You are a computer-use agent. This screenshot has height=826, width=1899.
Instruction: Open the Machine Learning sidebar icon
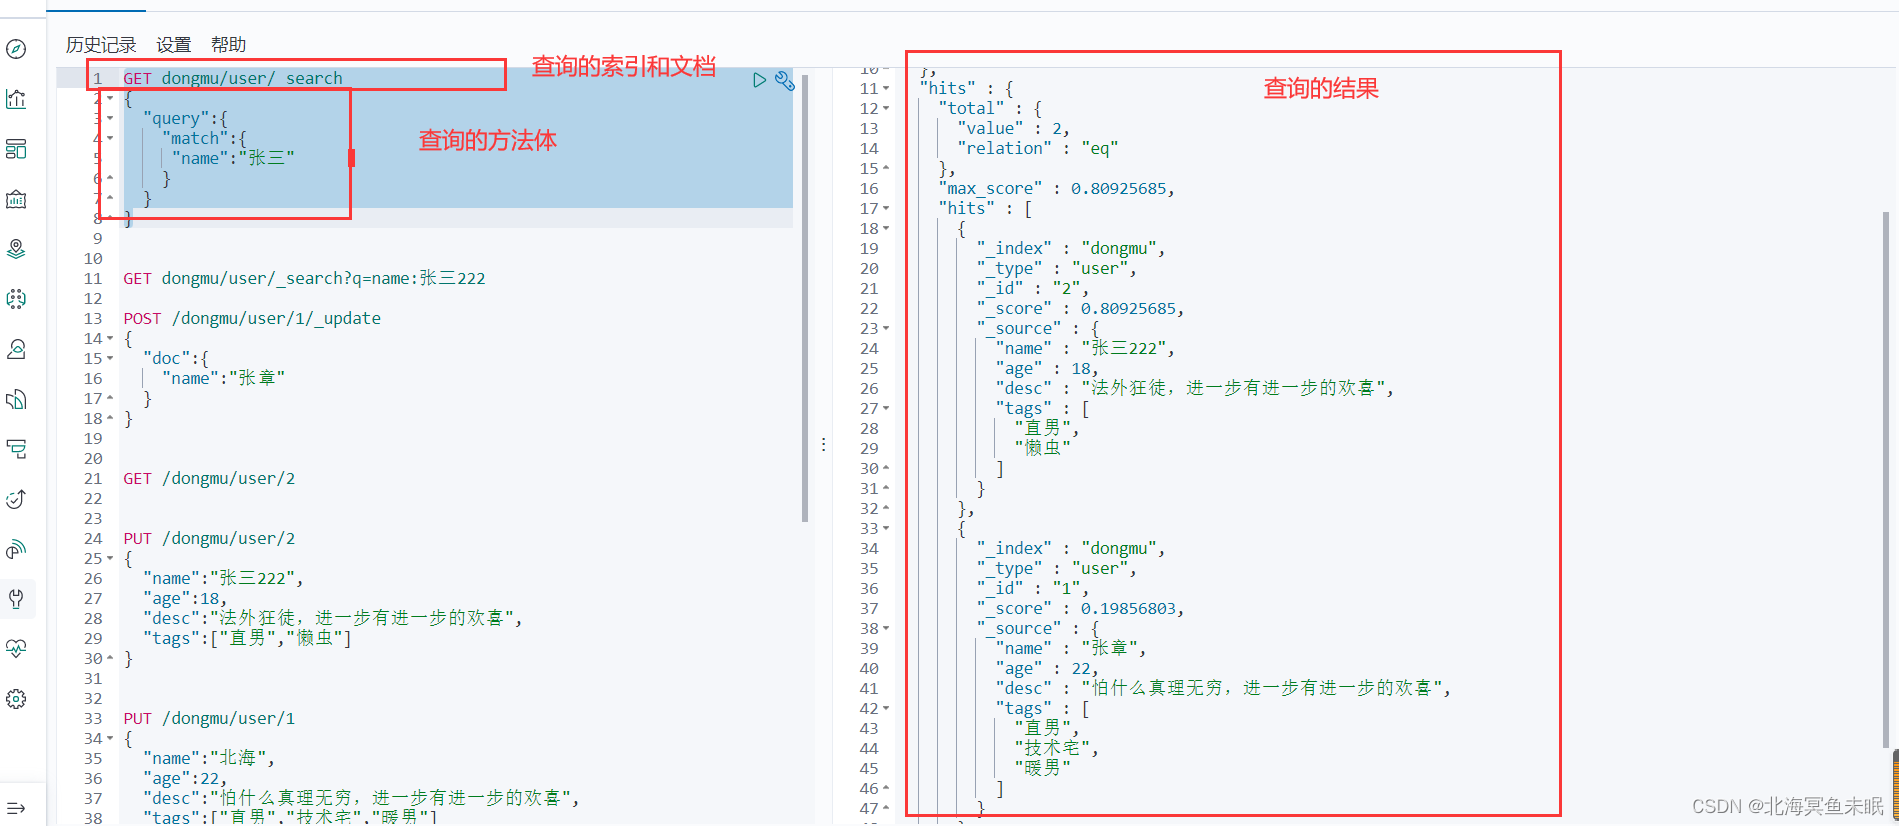[x=16, y=299]
